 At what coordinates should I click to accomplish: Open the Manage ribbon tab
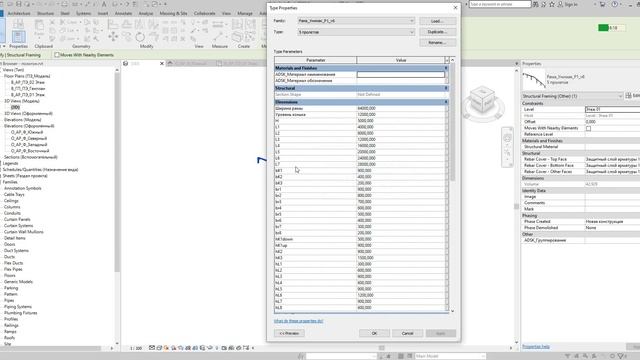pos(245,13)
